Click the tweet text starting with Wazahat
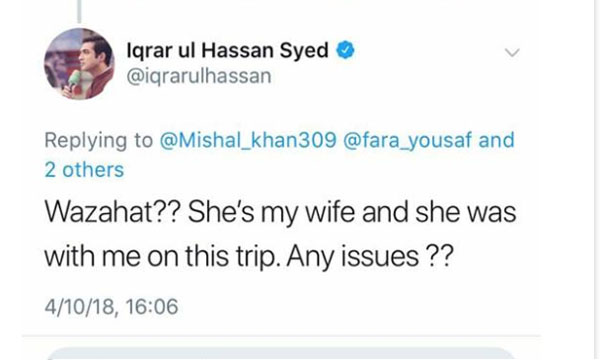Viewport: 600px width, 360px height. 280,234
